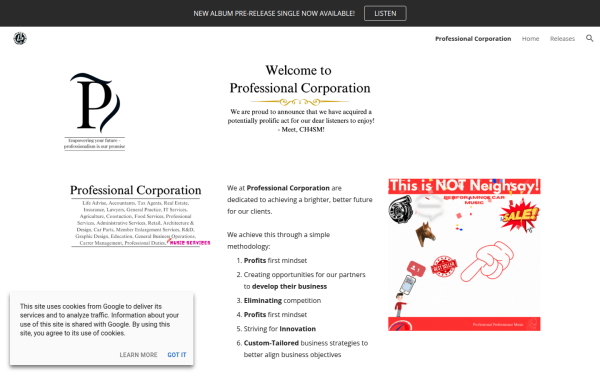The image size is (600, 375).
Task: Click the 'Welcome to Professional Corporation' heading
Action: point(300,79)
